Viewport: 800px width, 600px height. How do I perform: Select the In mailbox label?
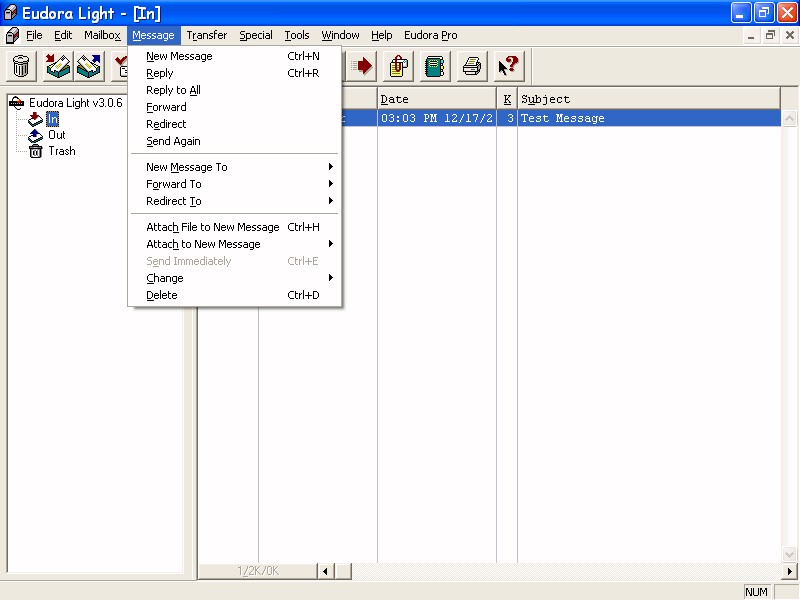tap(53, 119)
